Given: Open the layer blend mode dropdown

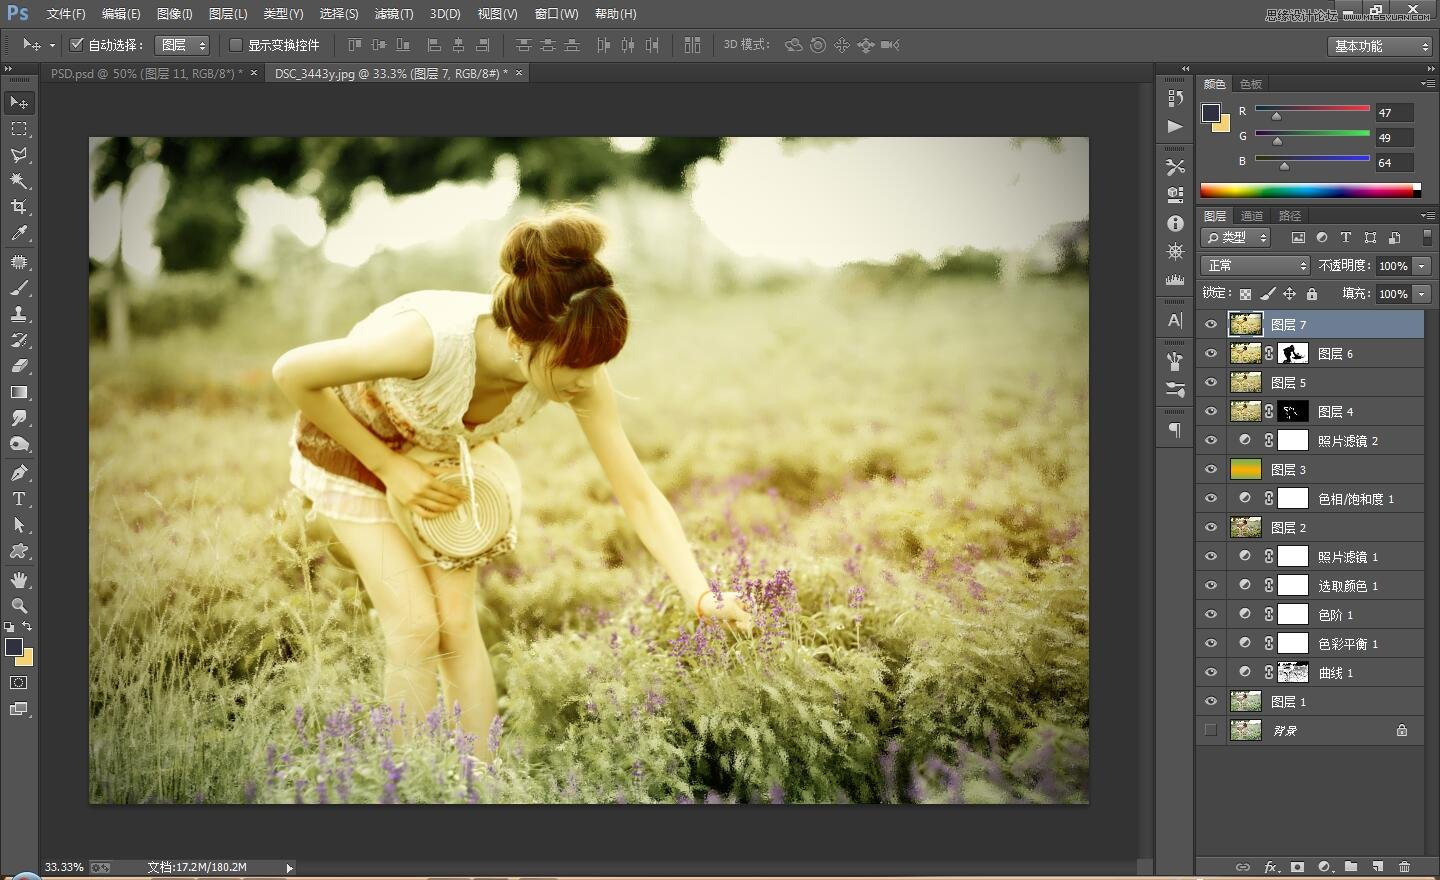Looking at the screenshot, I should [1254, 265].
